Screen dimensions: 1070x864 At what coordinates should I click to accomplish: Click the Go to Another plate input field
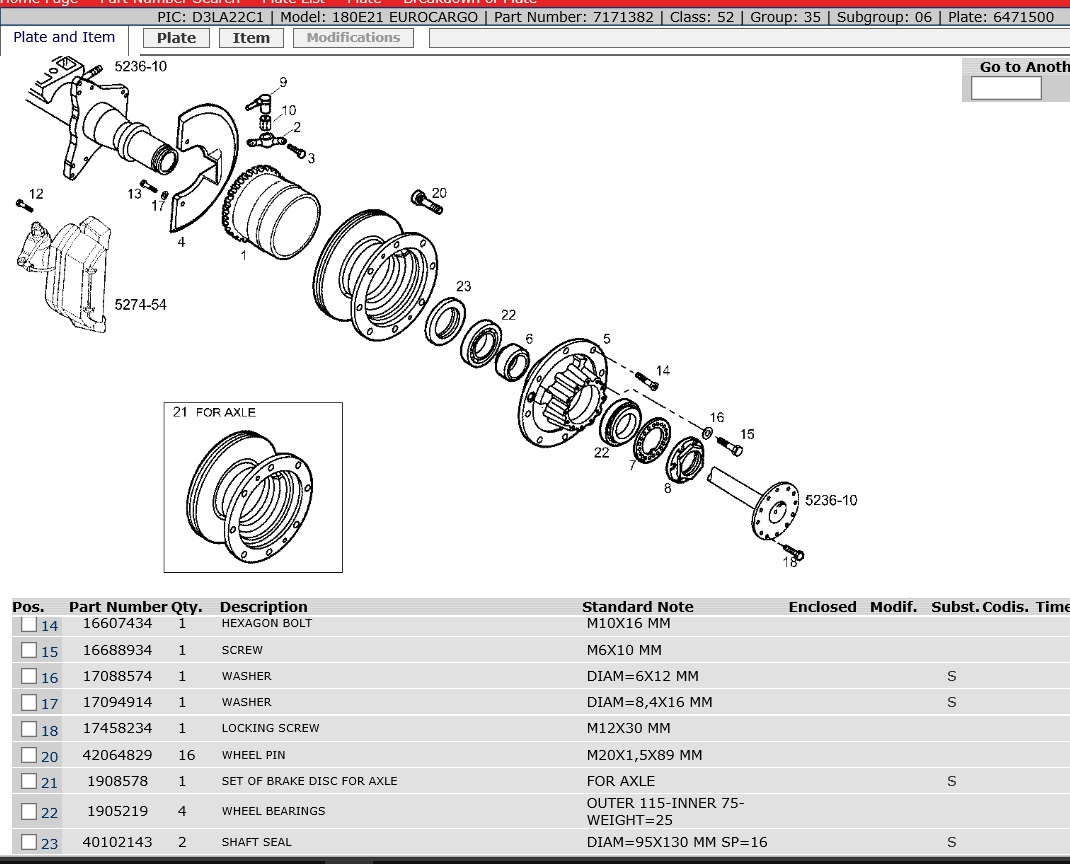(1006, 88)
